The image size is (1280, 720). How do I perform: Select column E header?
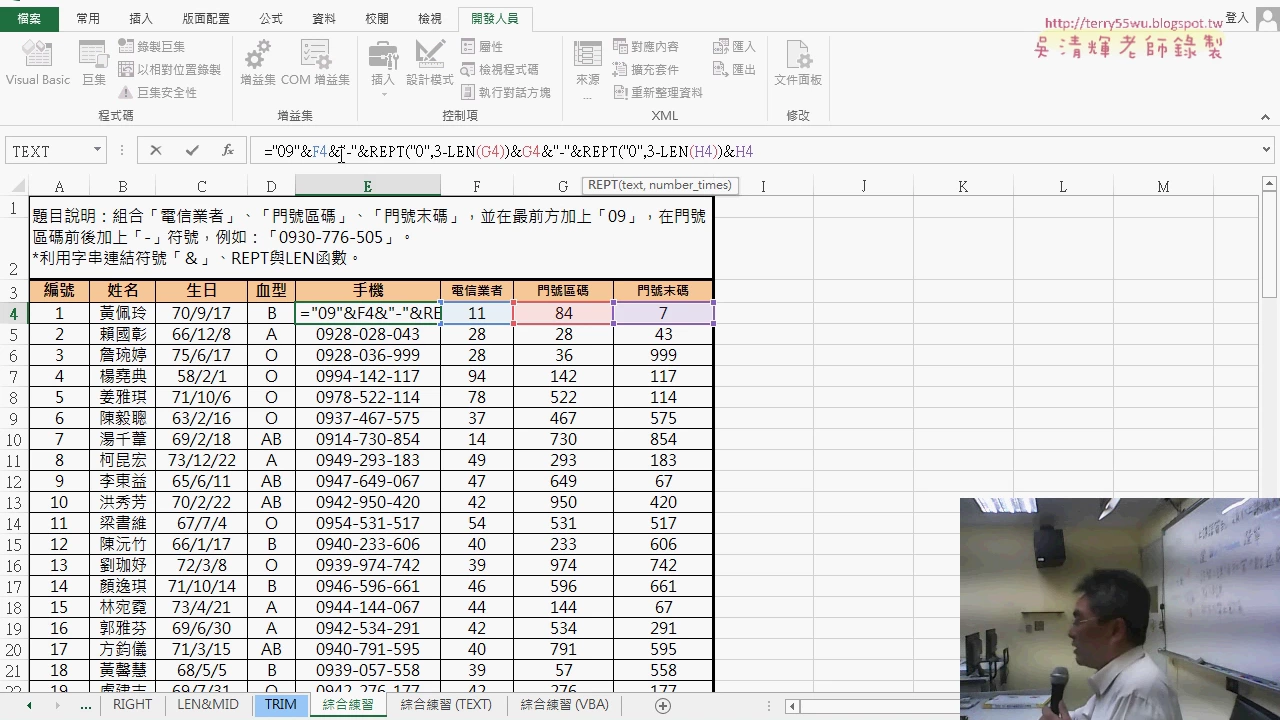(367, 186)
